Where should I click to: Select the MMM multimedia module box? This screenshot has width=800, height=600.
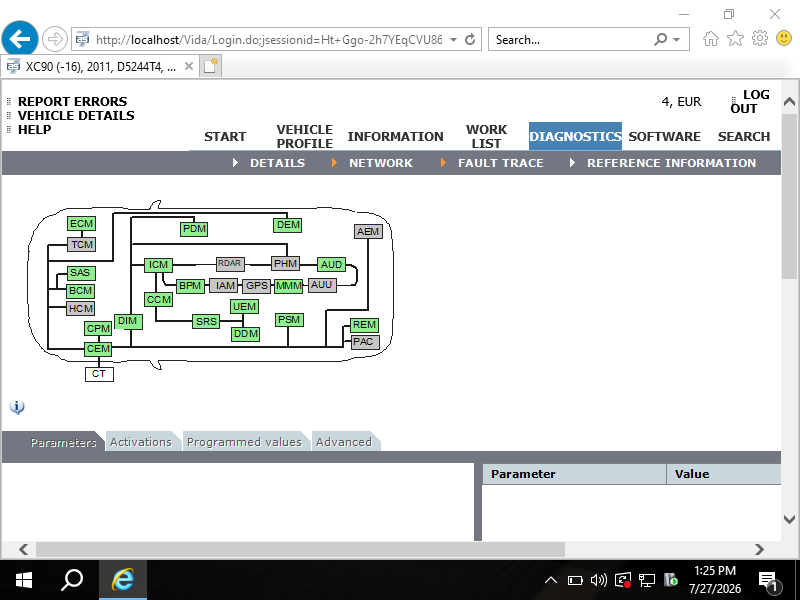pyautogui.click(x=288, y=286)
